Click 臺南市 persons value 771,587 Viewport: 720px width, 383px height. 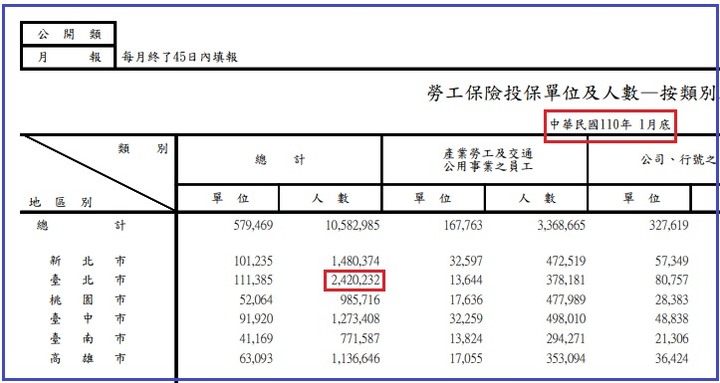click(x=360, y=339)
